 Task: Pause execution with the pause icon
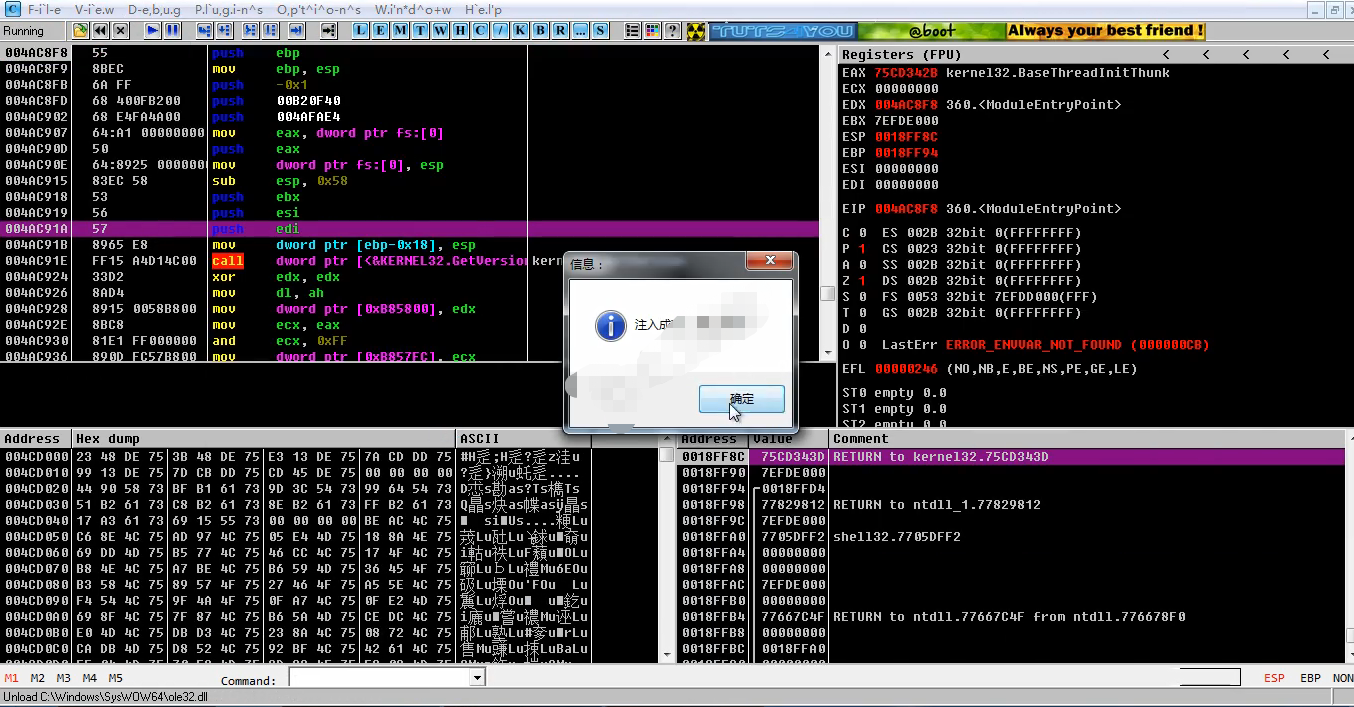click(x=173, y=31)
